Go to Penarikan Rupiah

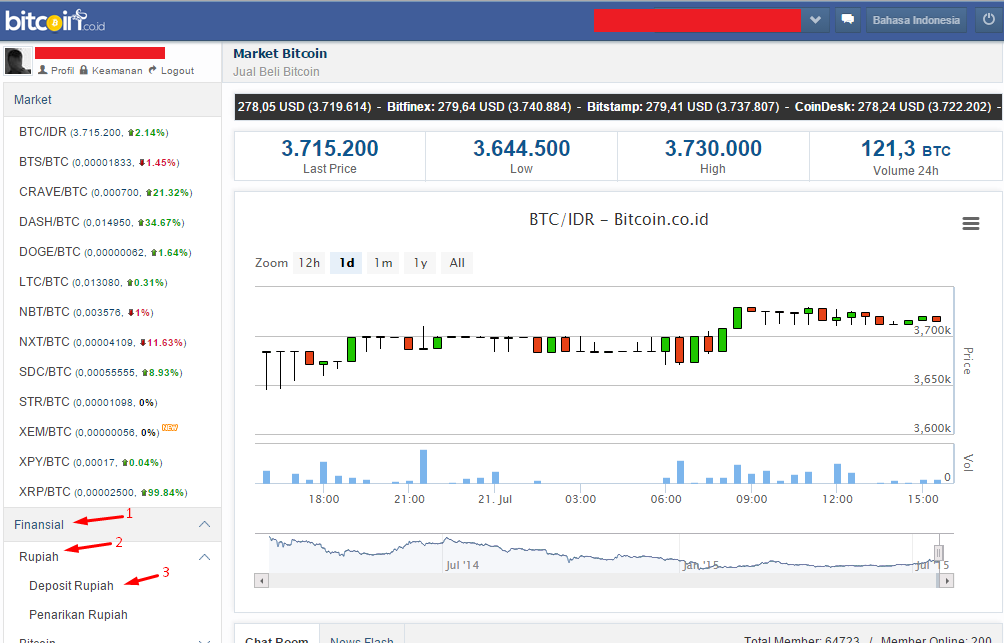pyautogui.click(x=80, y=614)
